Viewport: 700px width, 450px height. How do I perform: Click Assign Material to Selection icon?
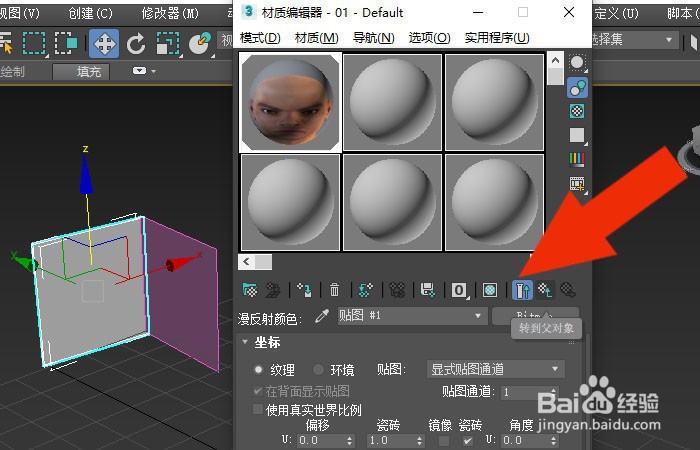[304, 290]
